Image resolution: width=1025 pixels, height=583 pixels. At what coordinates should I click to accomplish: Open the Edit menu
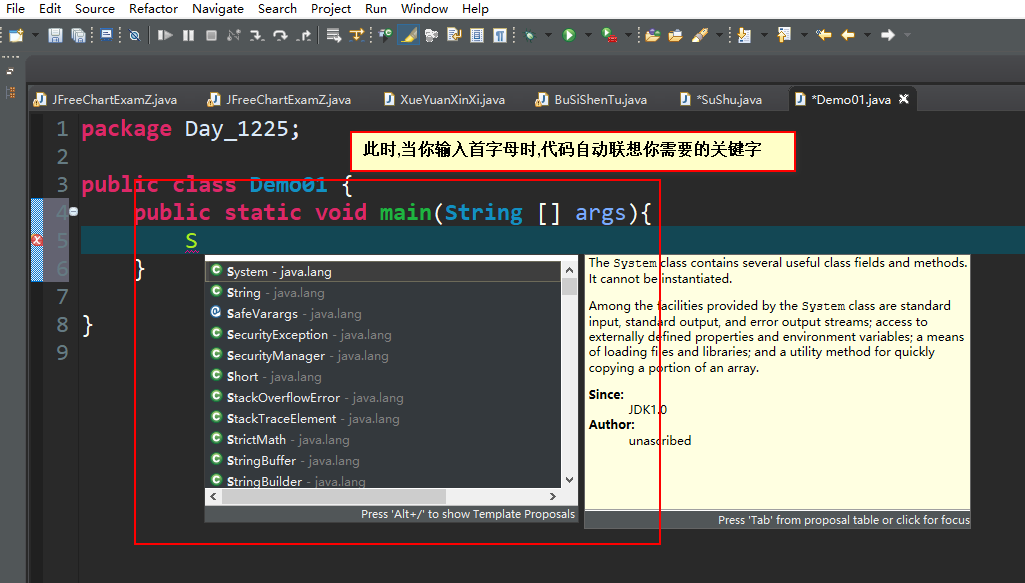50,8
